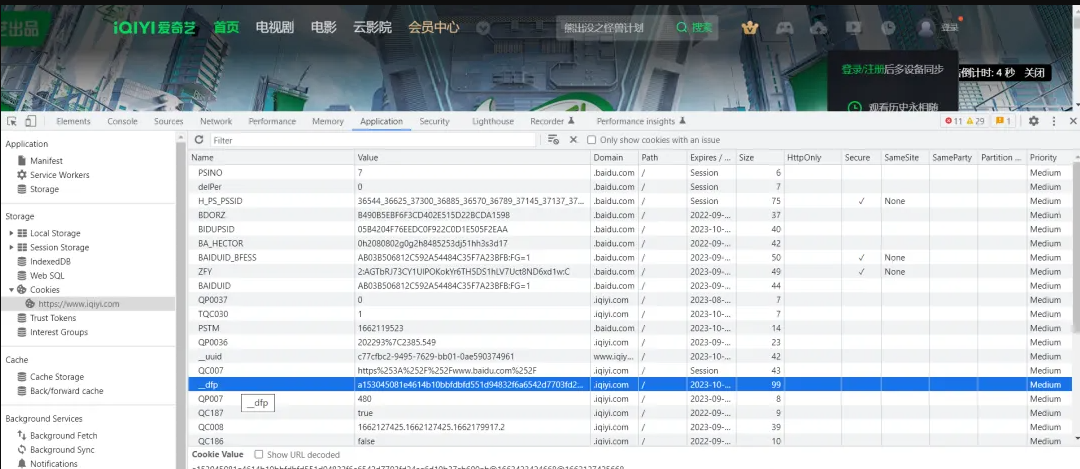
Task: Click the iQIYI upload cloud icon
Action: (819, 28)
